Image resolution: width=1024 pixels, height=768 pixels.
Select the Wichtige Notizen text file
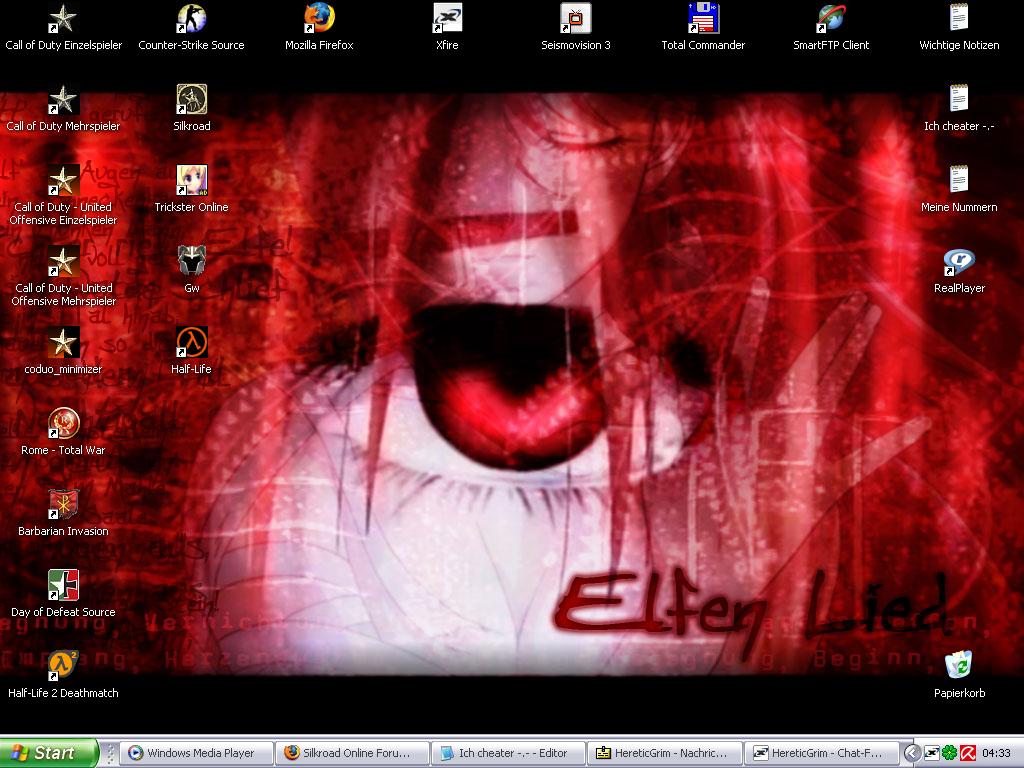[959, 19]
